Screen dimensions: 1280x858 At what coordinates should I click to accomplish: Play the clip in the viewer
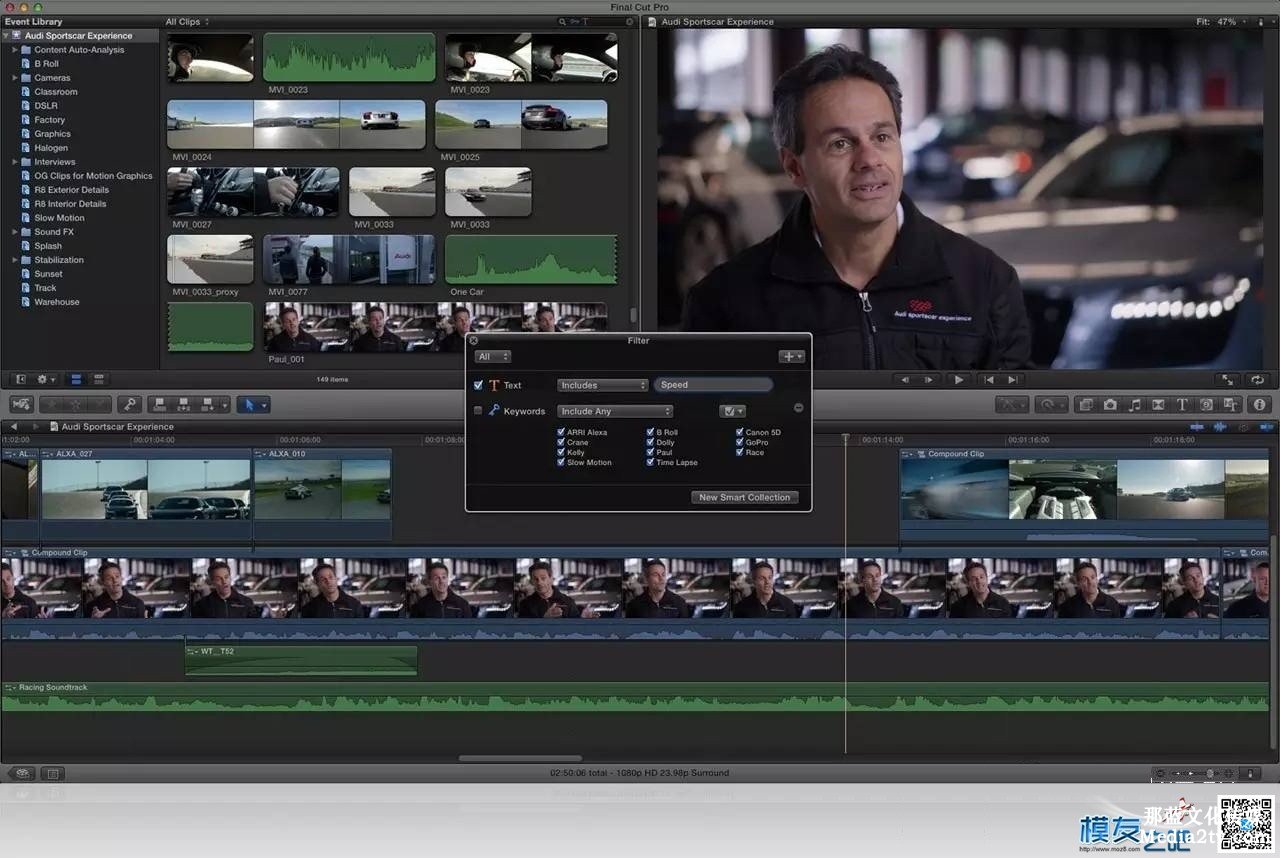click(958, 380)
